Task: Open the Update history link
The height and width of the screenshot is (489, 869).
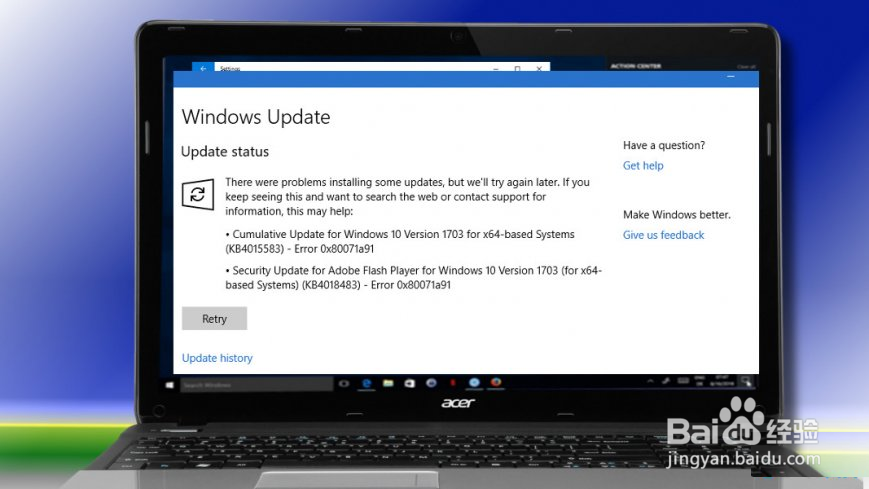Action: point(217,358)
